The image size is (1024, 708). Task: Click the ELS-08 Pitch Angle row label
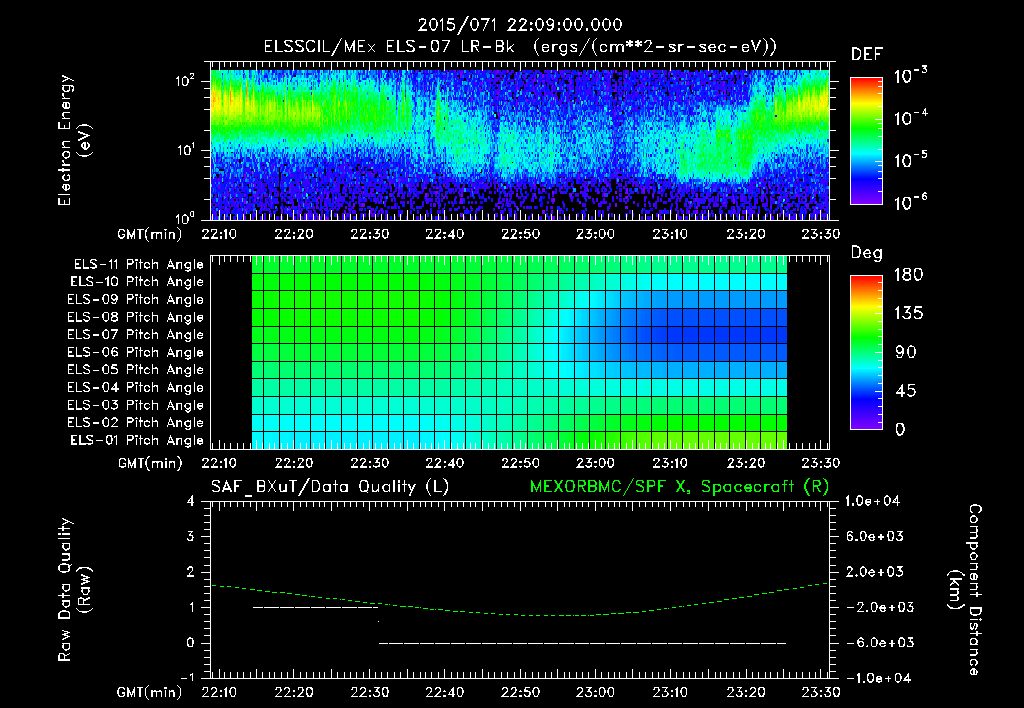point(136,317)
